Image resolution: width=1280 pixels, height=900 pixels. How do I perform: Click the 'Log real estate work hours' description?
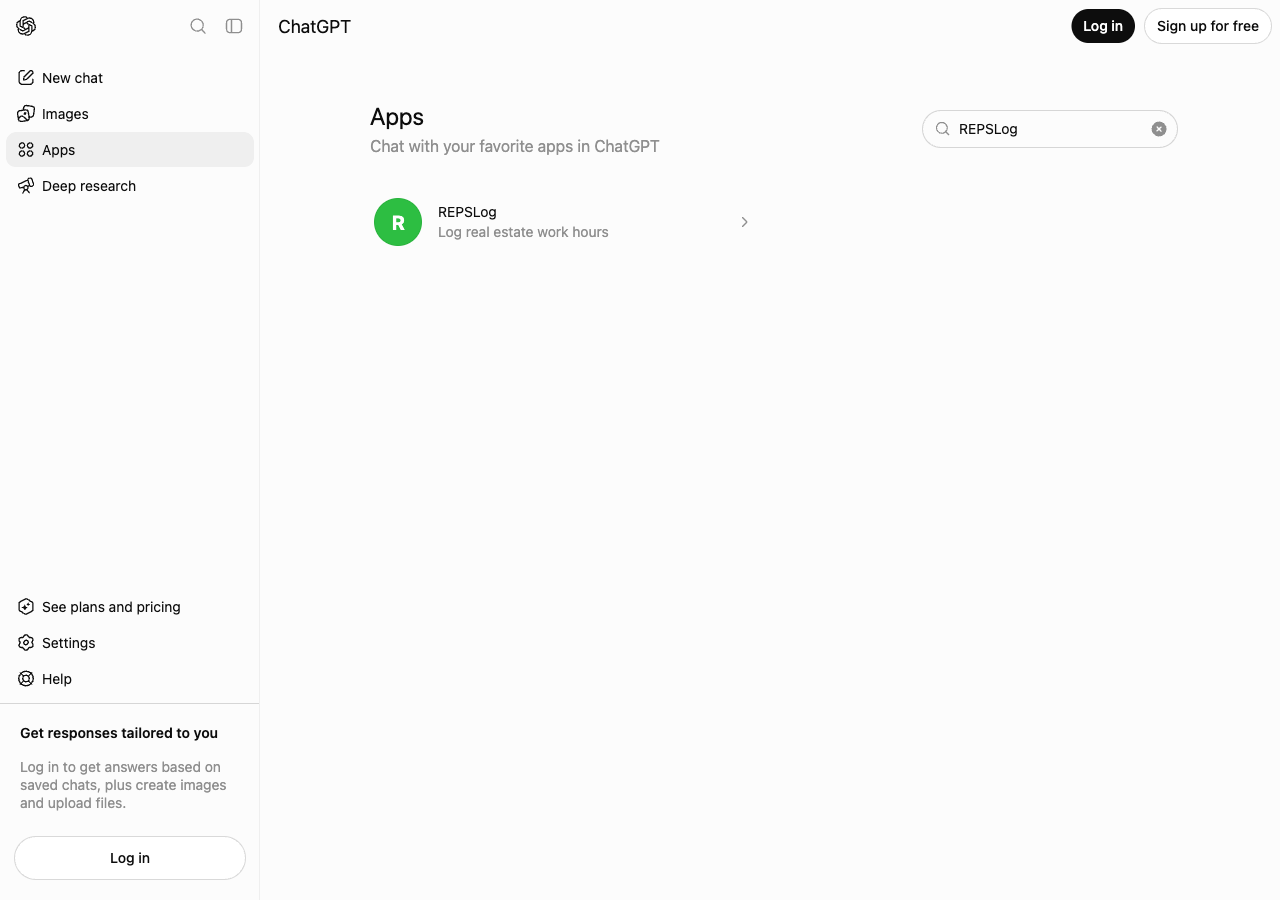click(x=523, y=232)
